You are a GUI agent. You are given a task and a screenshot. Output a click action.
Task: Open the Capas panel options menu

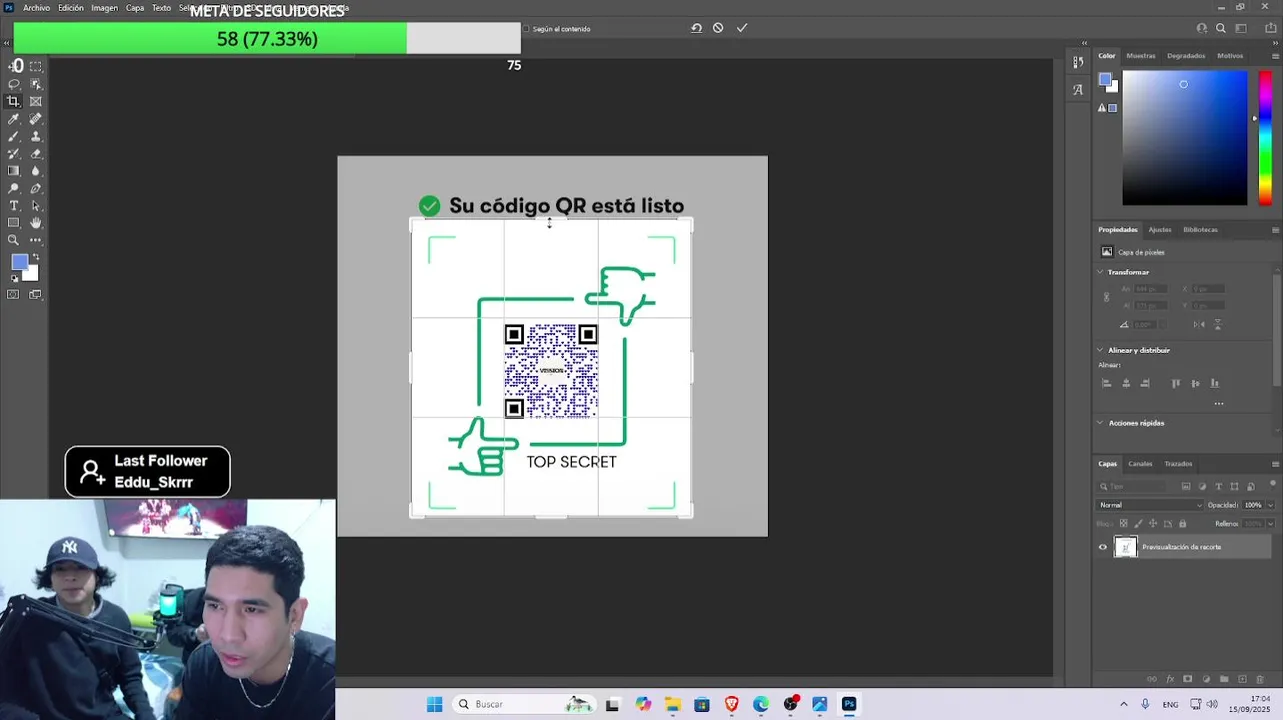[x=1275, y=464]
